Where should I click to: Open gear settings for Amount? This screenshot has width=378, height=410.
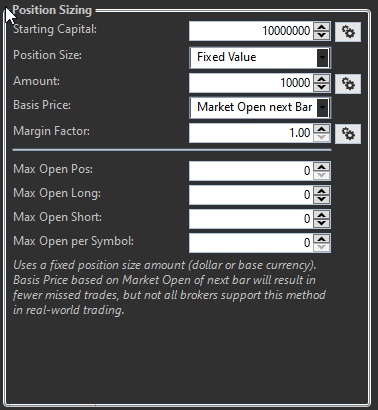coord(348,84)
